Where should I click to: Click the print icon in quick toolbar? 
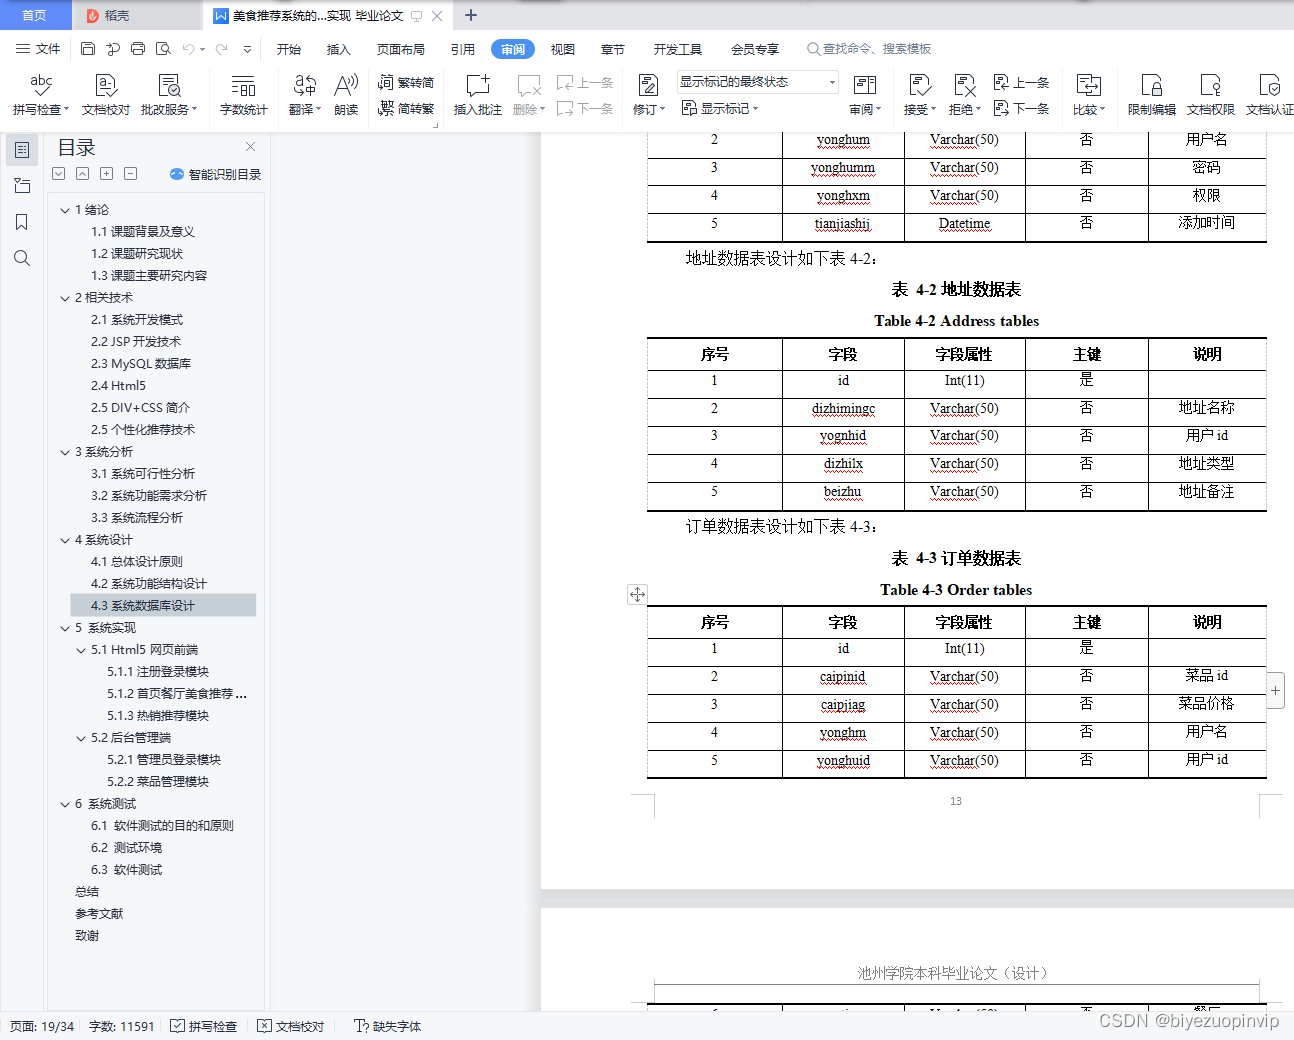[138, 48]
